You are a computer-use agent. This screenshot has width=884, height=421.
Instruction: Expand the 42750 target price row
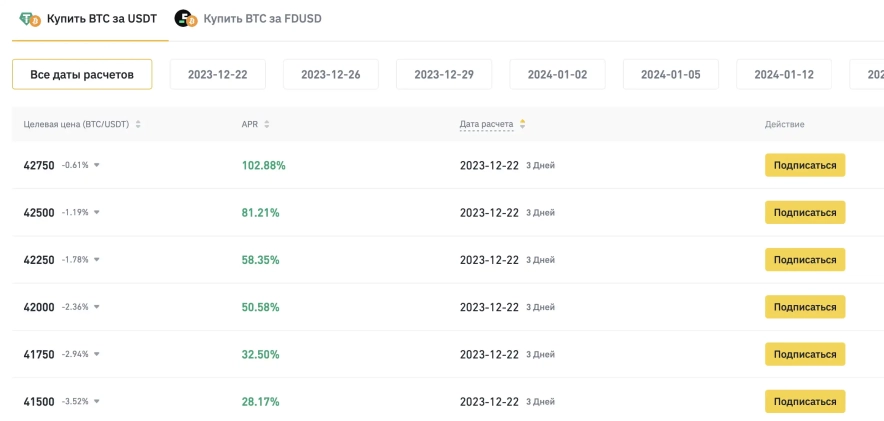[x=97, y=166]
